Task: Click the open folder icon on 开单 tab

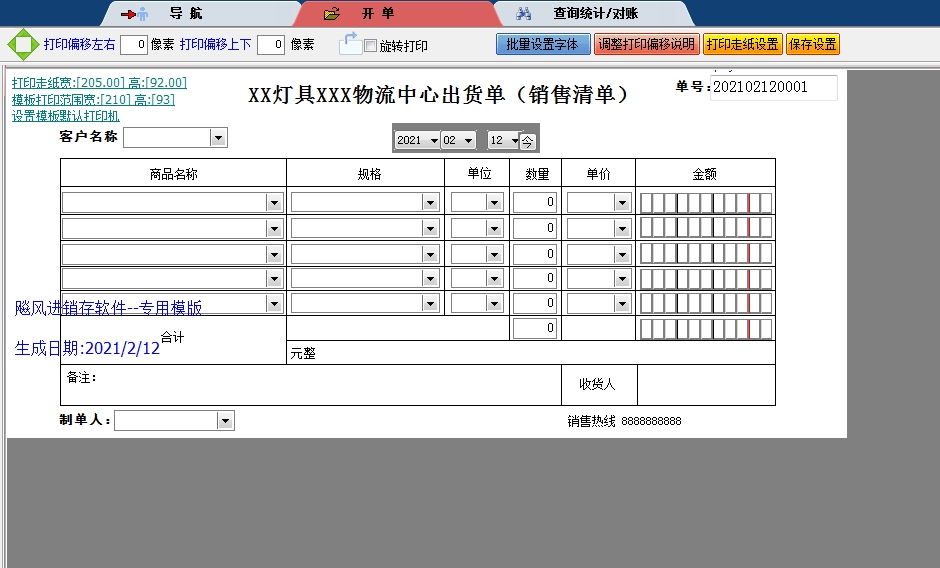Action: (333, 14)
